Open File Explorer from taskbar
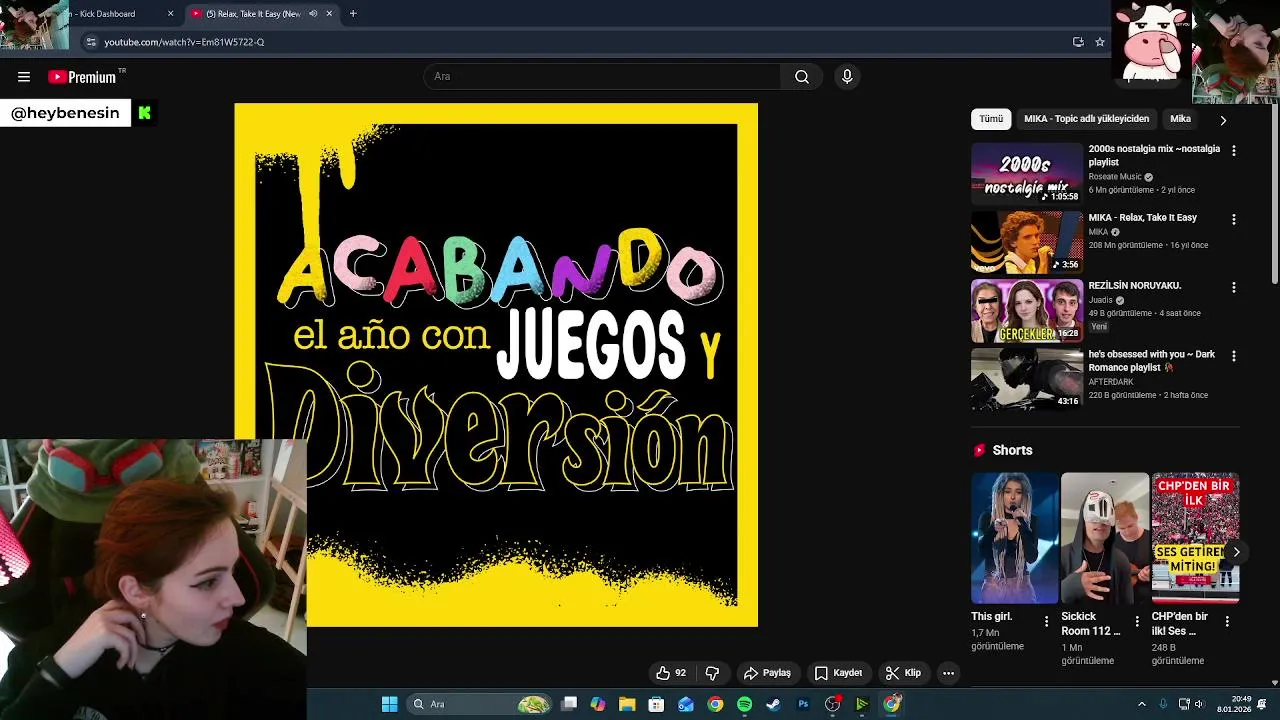The width and height of the screenshot is (1280, 720). (x=627, y=704)
